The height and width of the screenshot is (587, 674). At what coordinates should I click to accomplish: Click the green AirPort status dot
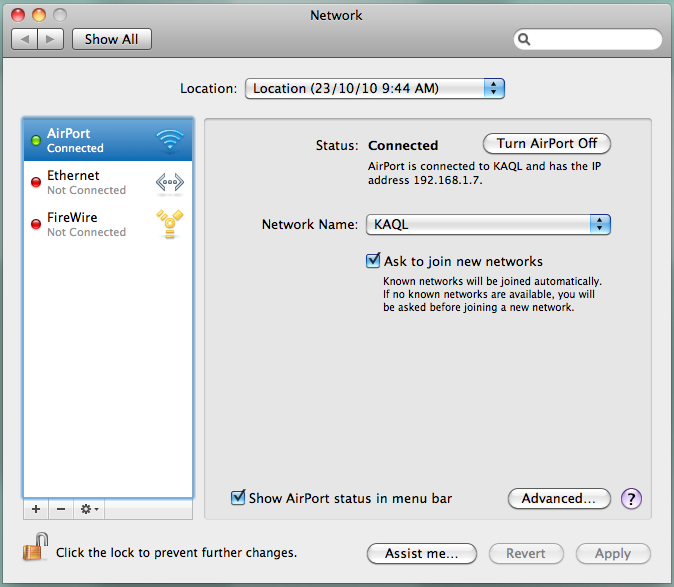point(36,140)
